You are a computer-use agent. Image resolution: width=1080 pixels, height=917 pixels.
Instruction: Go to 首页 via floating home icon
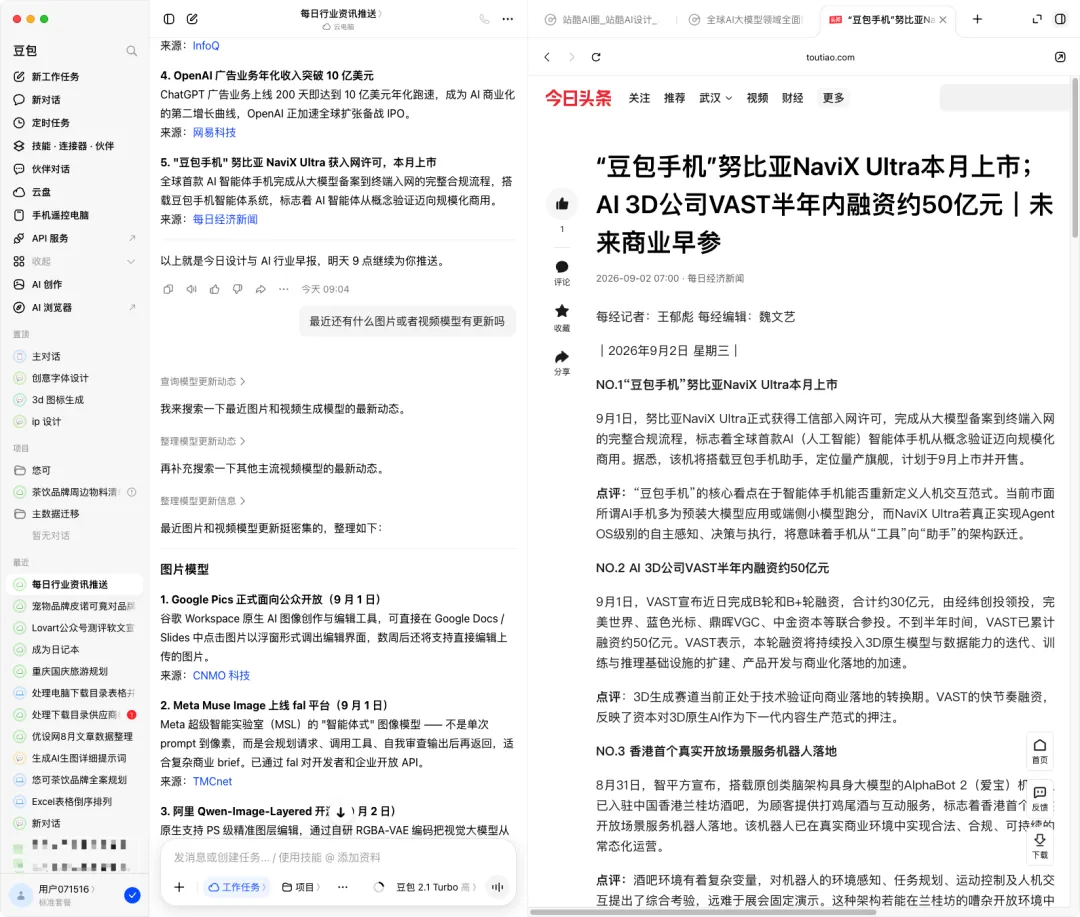click(x=1040, y=750)
